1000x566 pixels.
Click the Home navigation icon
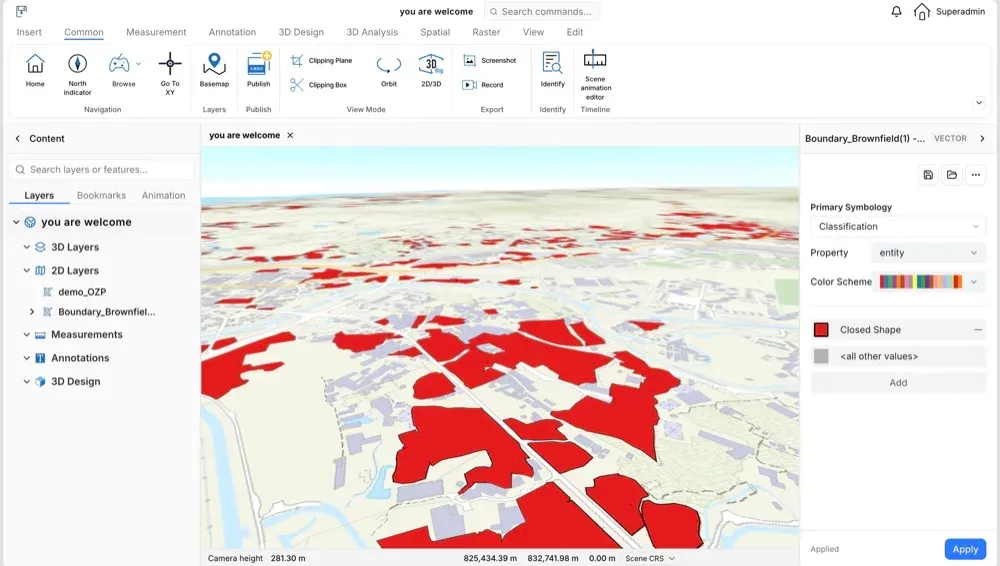coord(35,64)
